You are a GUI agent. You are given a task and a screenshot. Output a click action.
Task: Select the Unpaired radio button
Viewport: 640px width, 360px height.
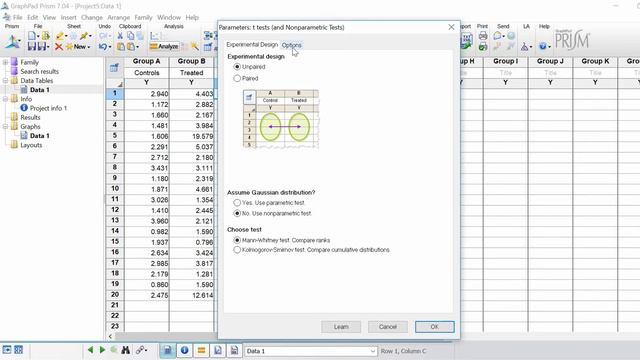click(237, 67)
